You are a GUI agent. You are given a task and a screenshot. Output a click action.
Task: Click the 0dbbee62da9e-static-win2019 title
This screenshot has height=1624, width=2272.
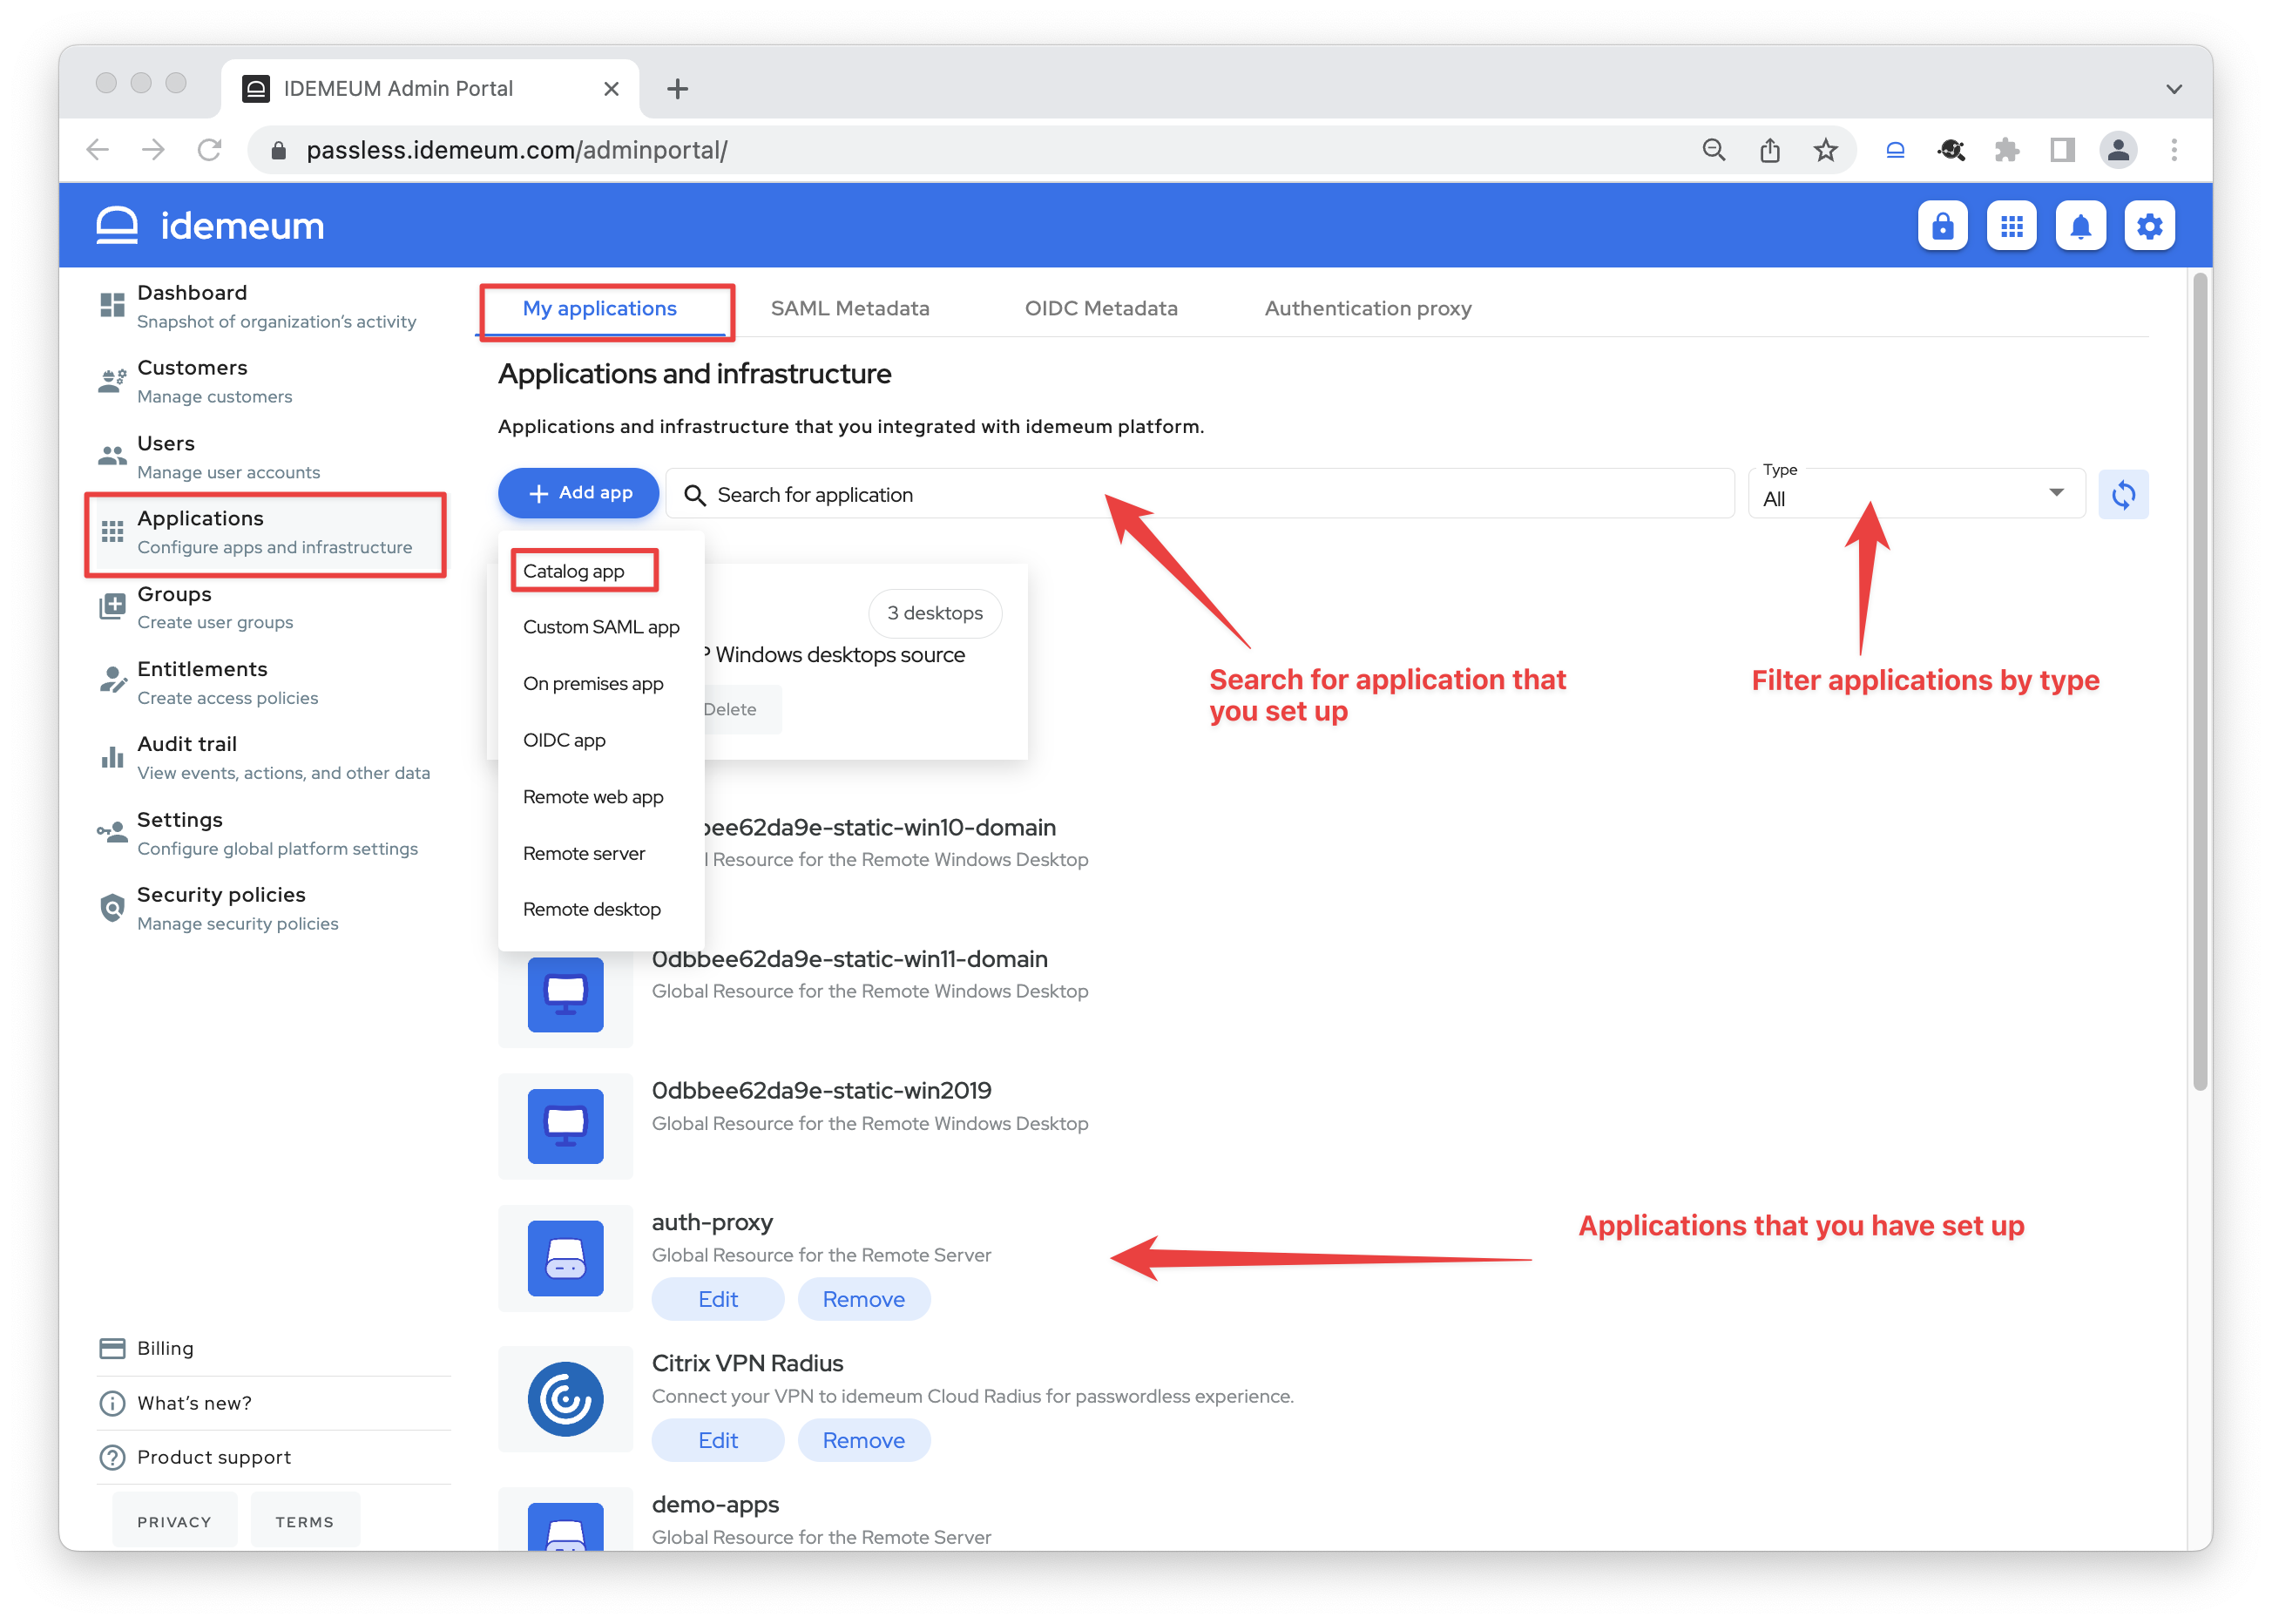click(x=822, y=1090)
